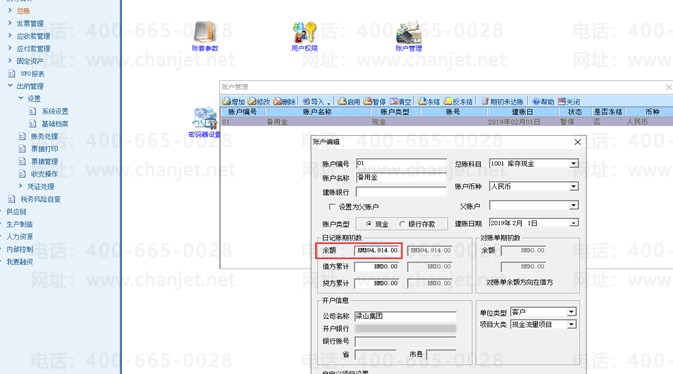Select the 银行存款 radio button
Viewport: 673px width, 374px height.
coord(402,224)
